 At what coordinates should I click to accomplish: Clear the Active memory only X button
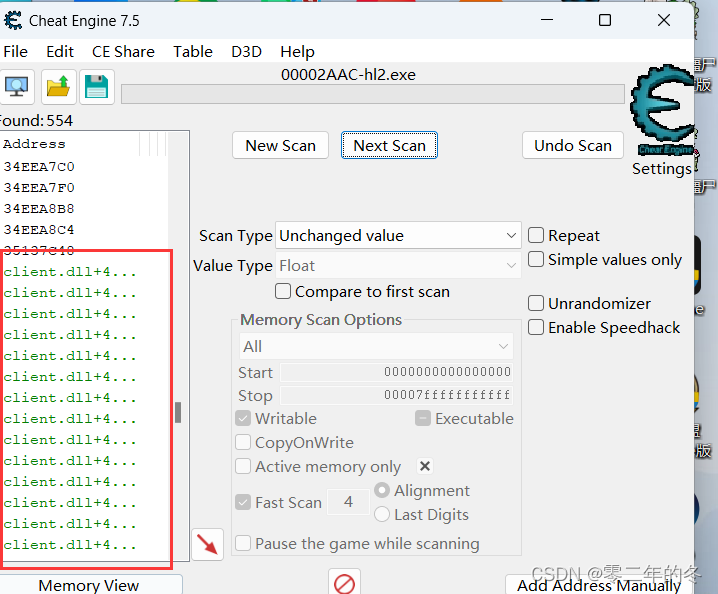pyautogui.click(x=425, y=466)
